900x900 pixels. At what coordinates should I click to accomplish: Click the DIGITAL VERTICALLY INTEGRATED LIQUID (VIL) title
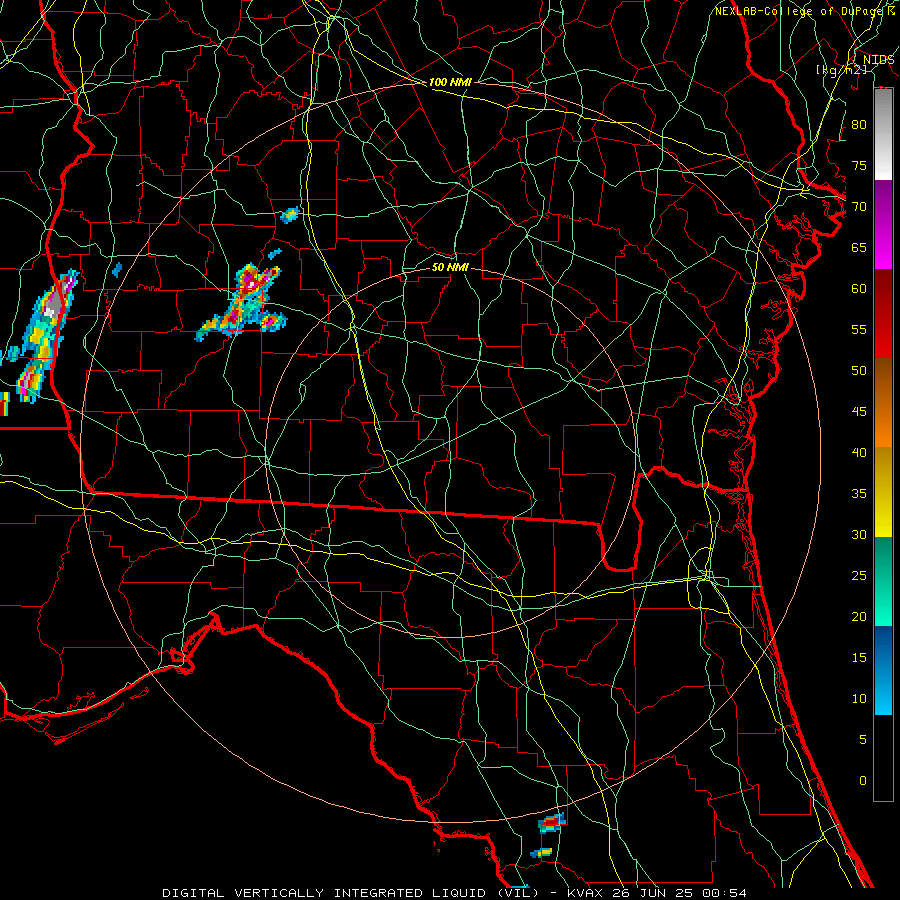[x=350, y=893]
